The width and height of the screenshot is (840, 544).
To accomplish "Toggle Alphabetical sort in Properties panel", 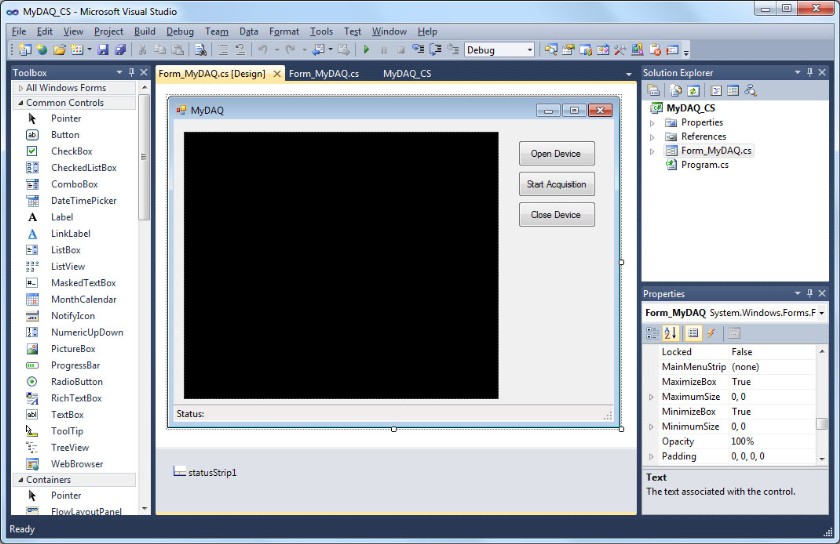I will (670, 333).
